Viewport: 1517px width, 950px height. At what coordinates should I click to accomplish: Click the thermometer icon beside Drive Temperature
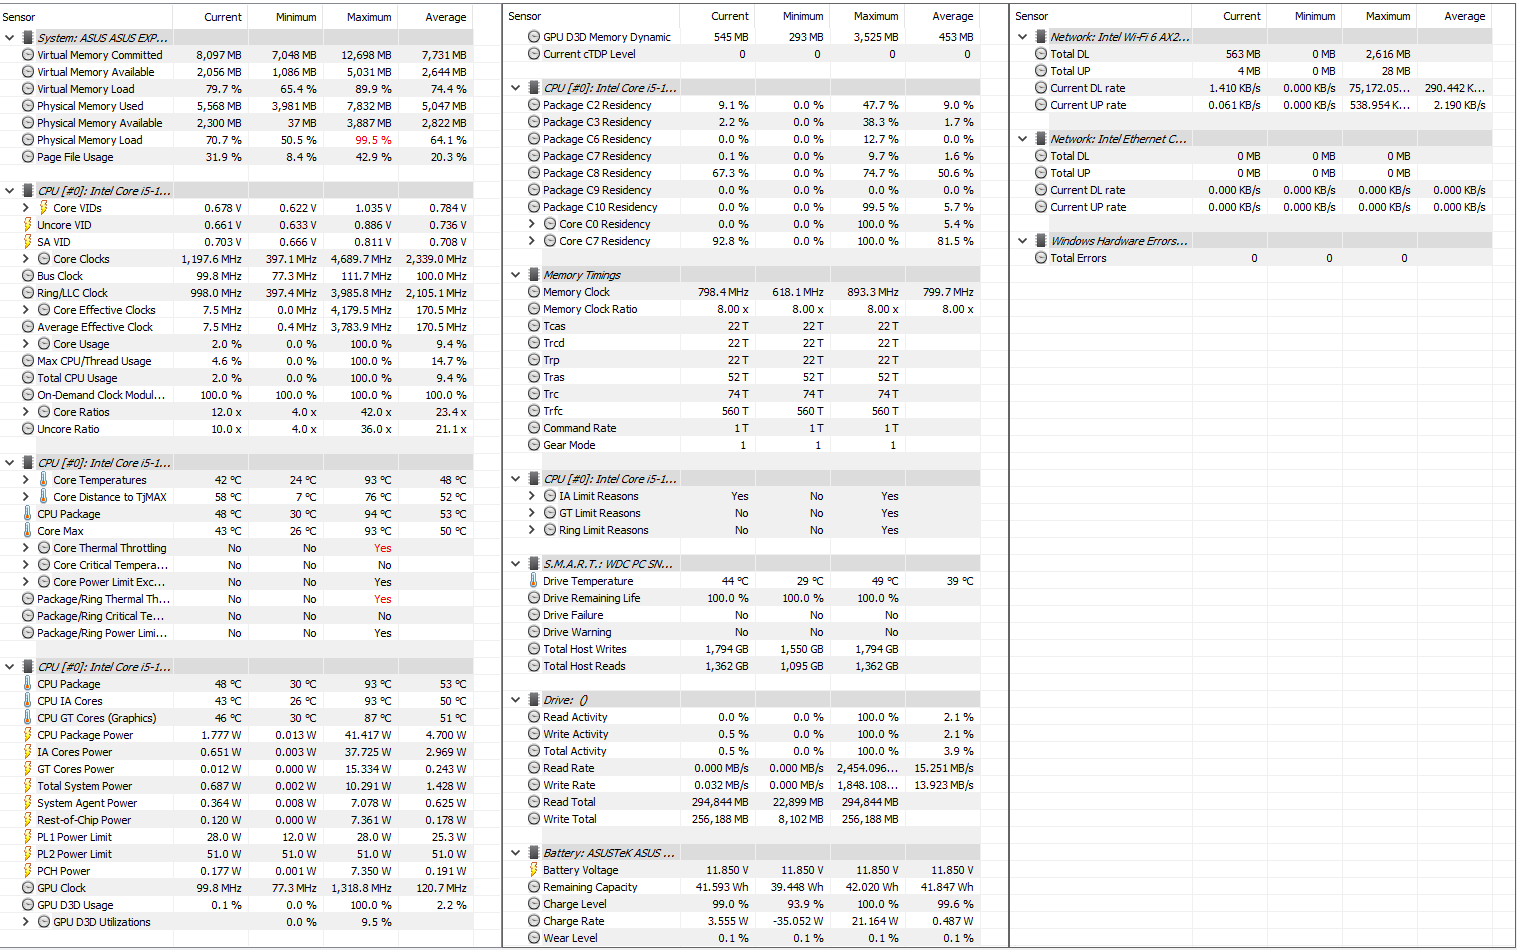[534, 581]
